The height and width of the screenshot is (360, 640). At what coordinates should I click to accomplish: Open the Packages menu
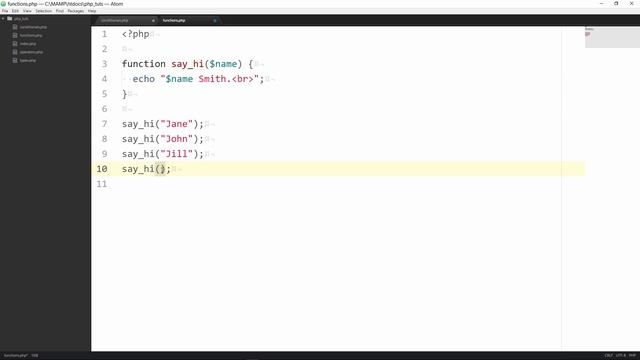[x=76, y=11]
